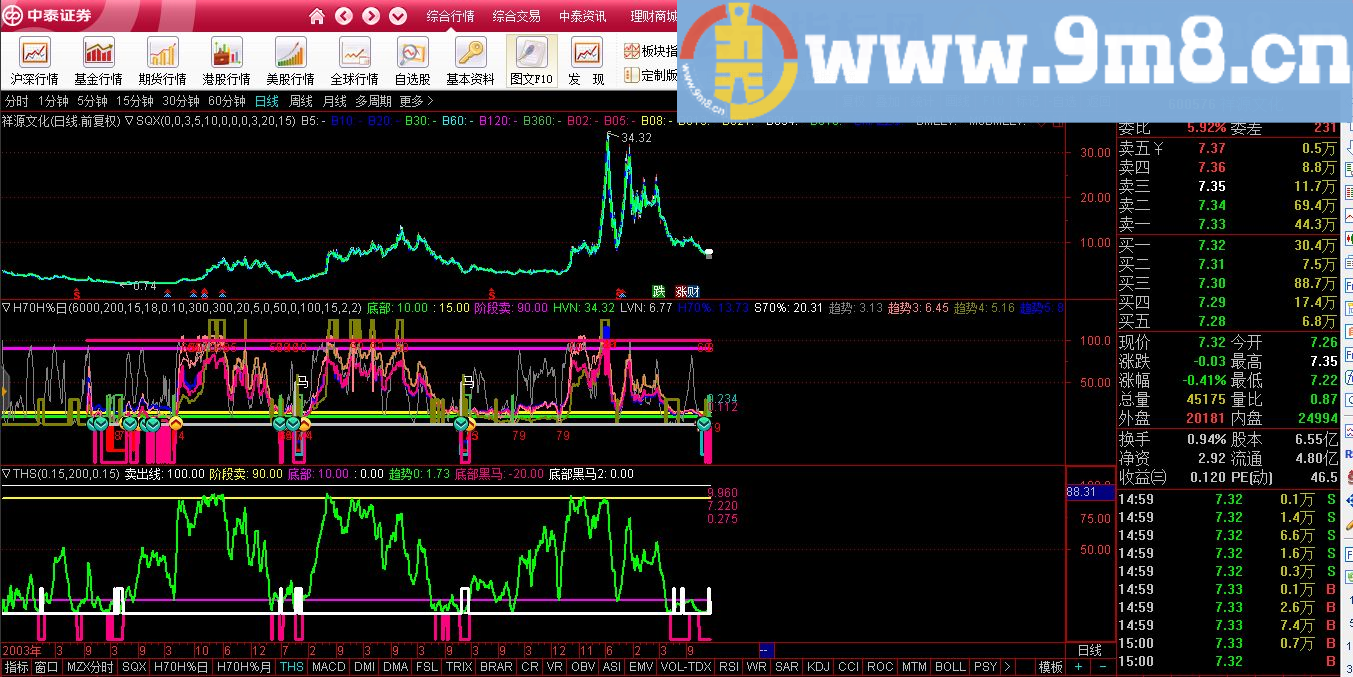
Task: Open the 模板 template button
Action: (1050, 667)
